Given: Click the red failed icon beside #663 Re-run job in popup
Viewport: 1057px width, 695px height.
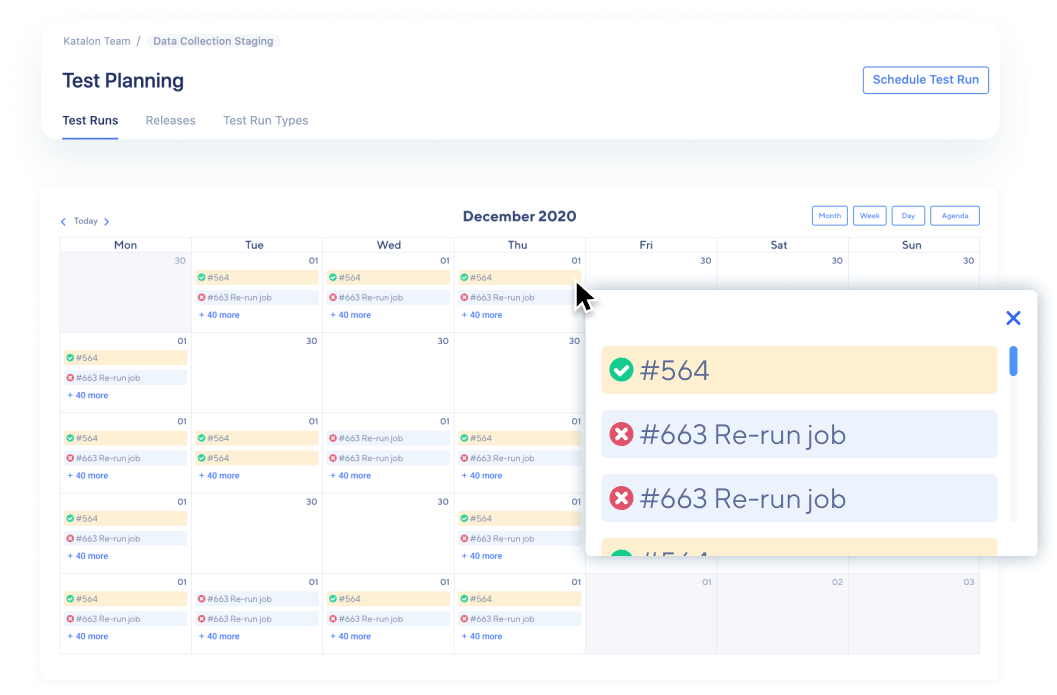Looking at the screenshot, I should coord(622,432).
